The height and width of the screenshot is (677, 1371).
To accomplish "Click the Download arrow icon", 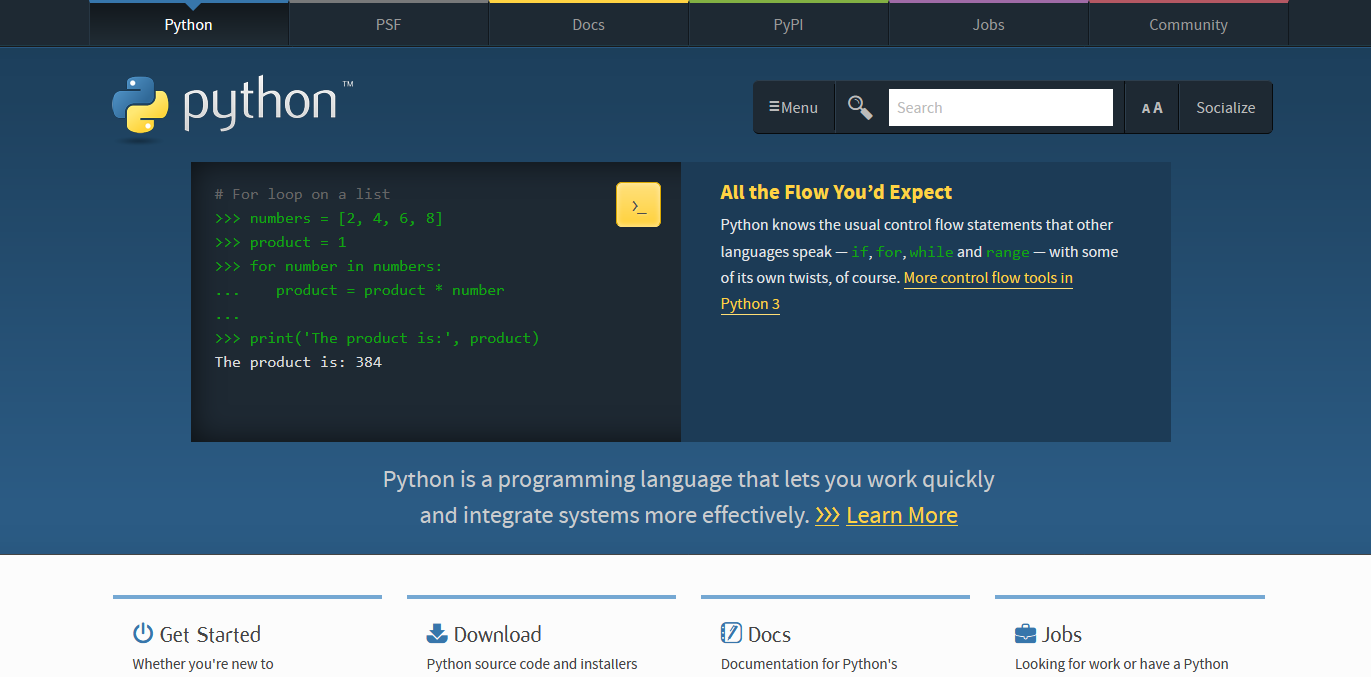I will [x=436, y=632].
